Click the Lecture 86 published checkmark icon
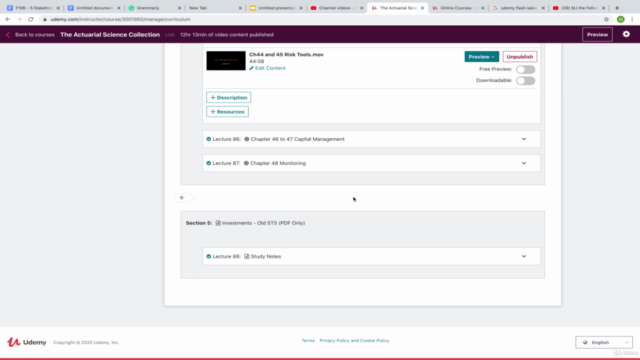 tap(209, 139)
